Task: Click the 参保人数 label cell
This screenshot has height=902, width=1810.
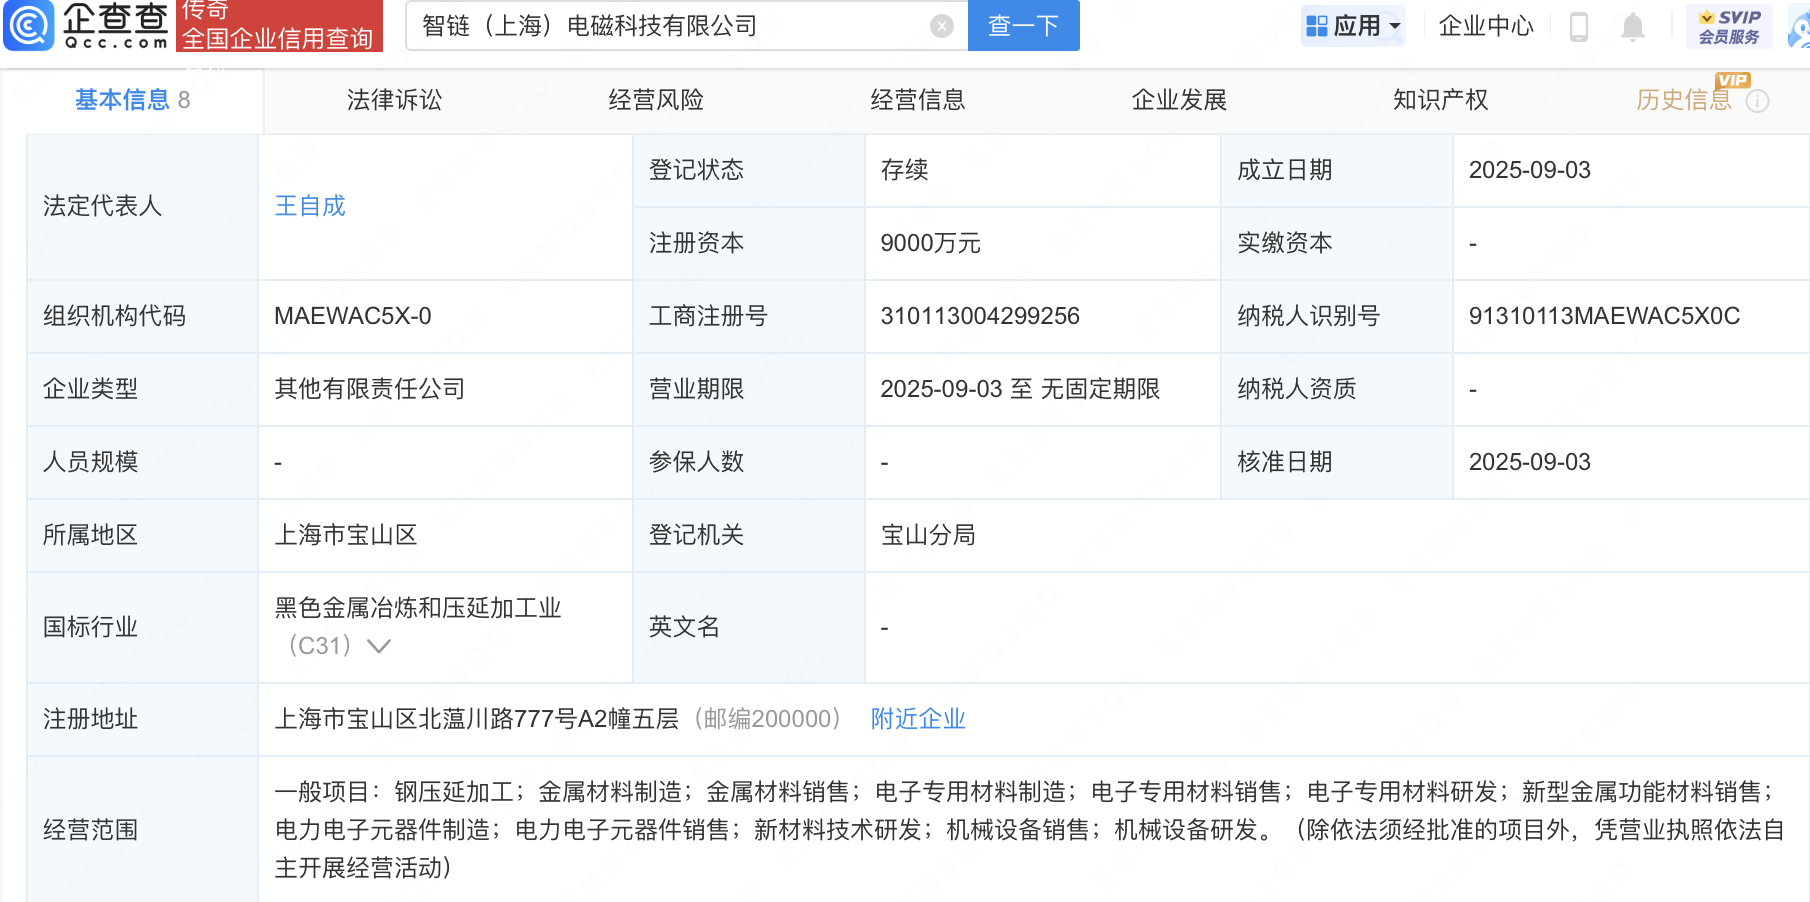Action: [x=748, y=462]
